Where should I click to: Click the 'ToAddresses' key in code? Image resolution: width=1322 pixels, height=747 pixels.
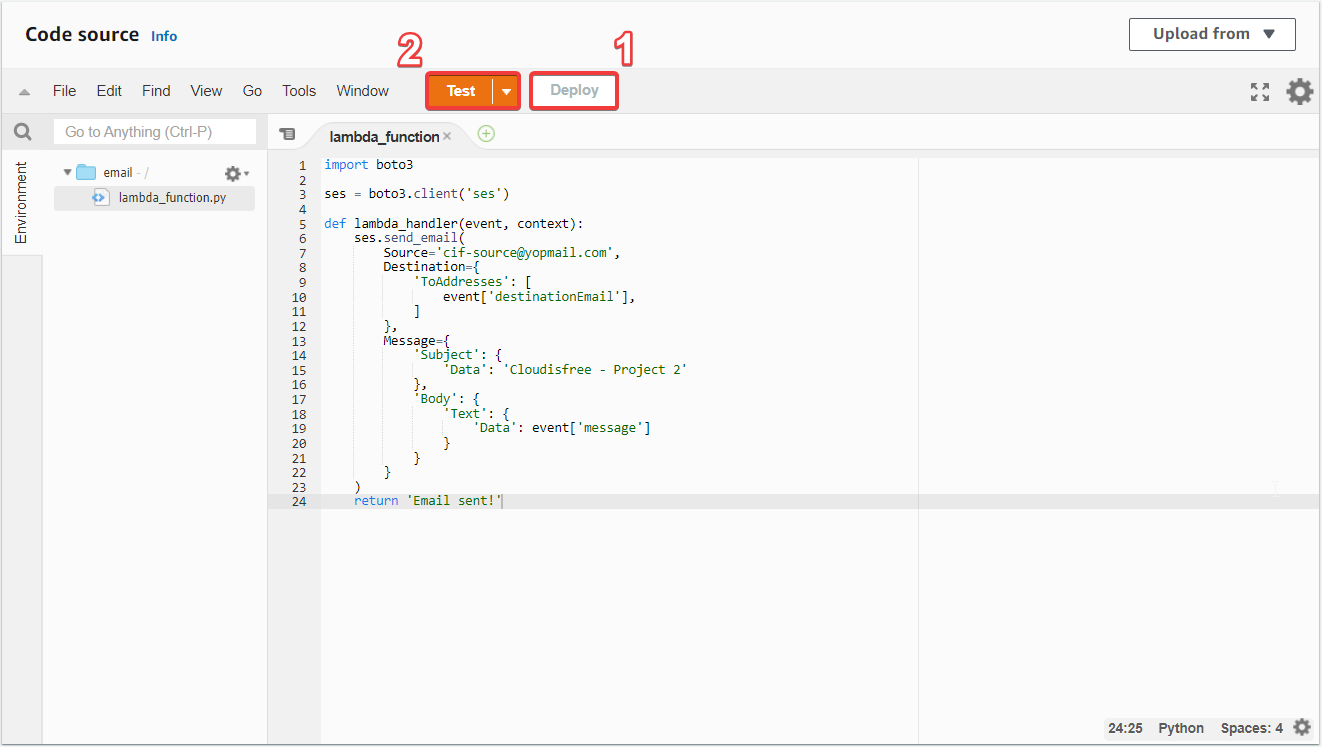tap(461, 282)
